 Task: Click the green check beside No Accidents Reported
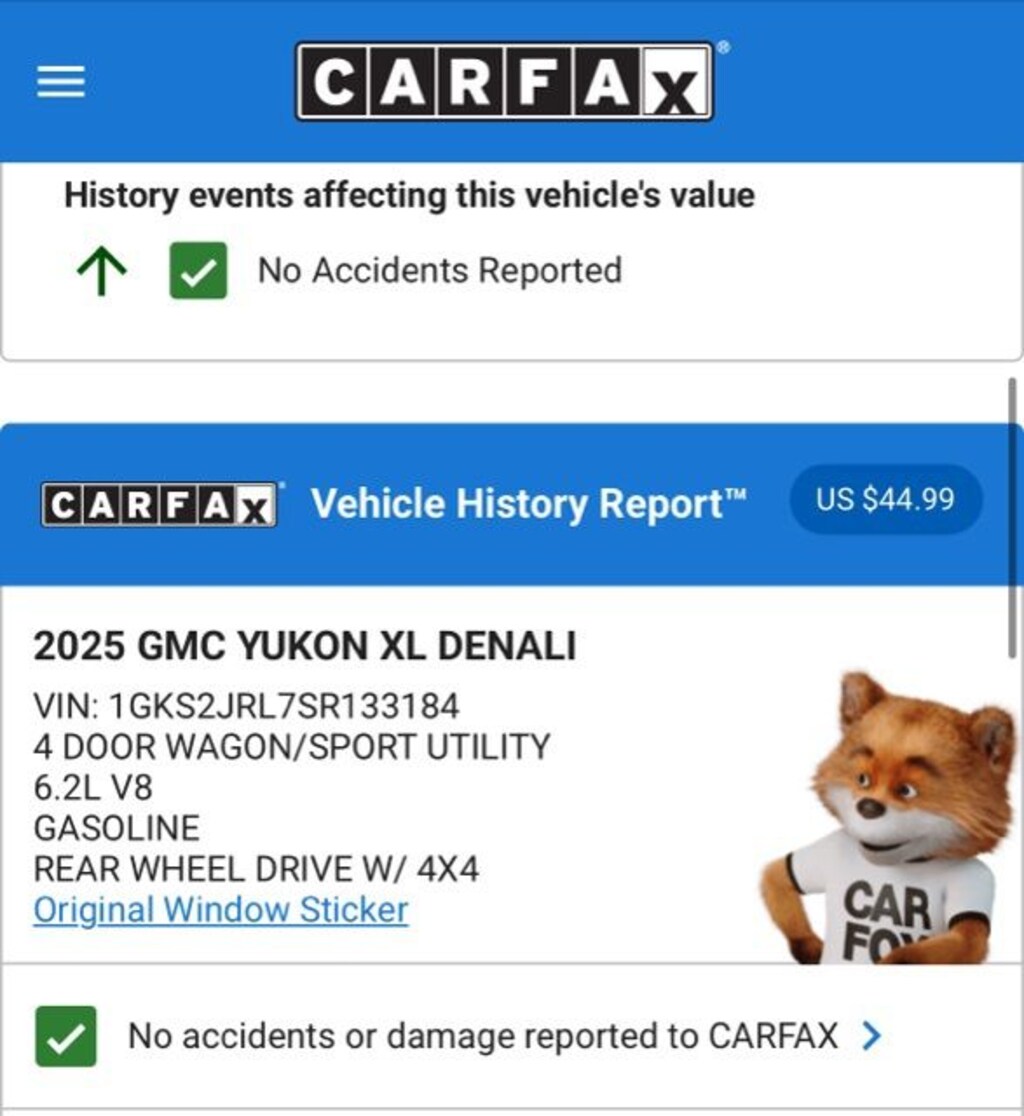(x=199, y=270)
